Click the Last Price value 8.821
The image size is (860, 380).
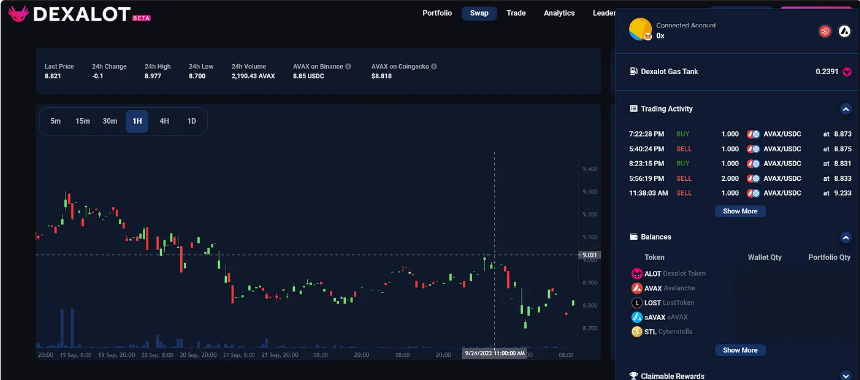(53, 76)
